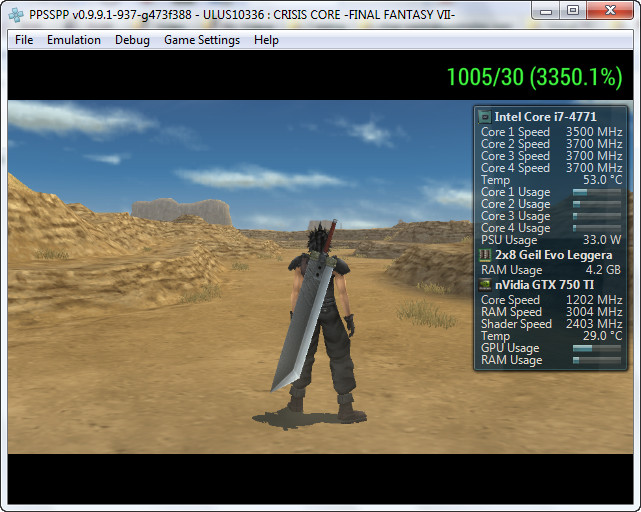Click the nVidia logo icon beside GTX 750 TI
The height and width of the screenshot is (512, 641).
point(484,285)
